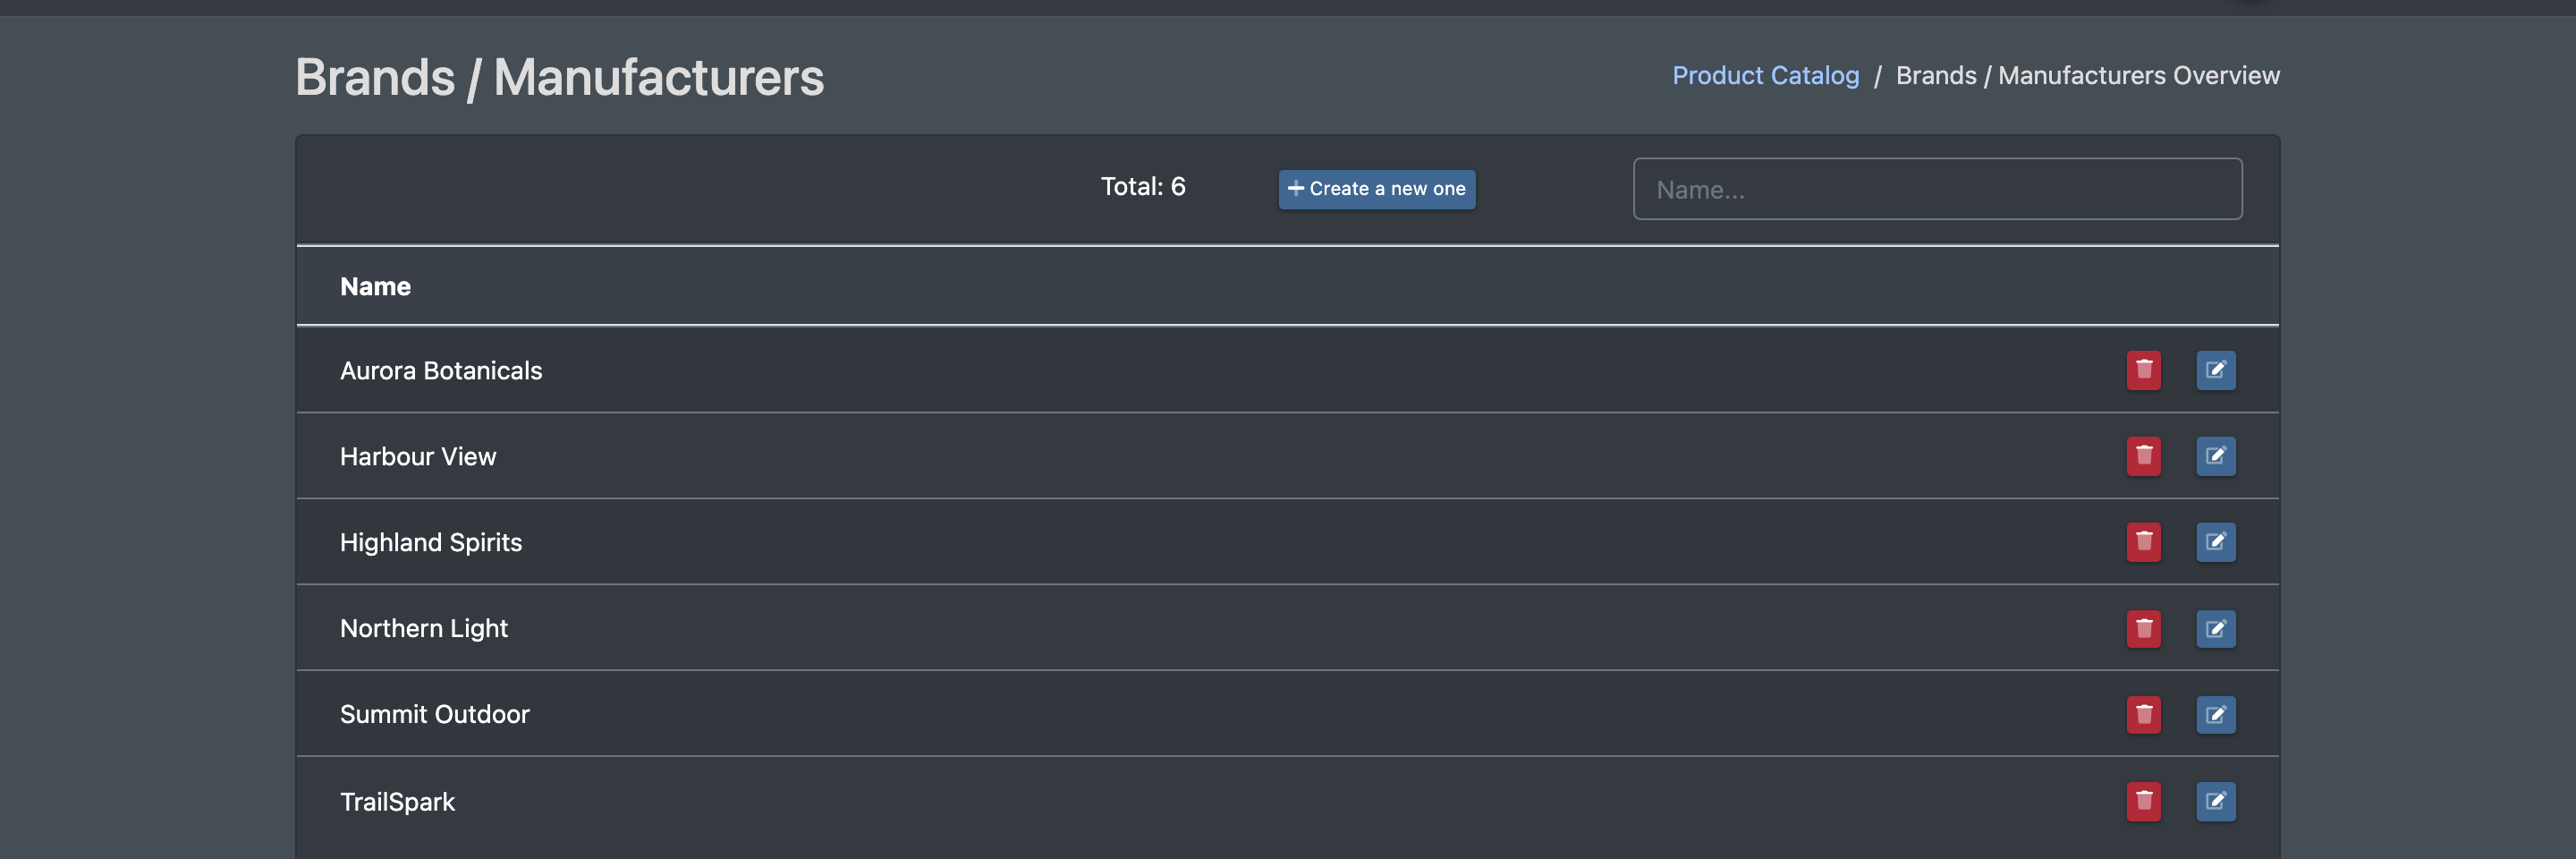Delete the Aurora Botanicals brand
The width and height of the screenshot is (2576, 859).
tap(2143, 370)
